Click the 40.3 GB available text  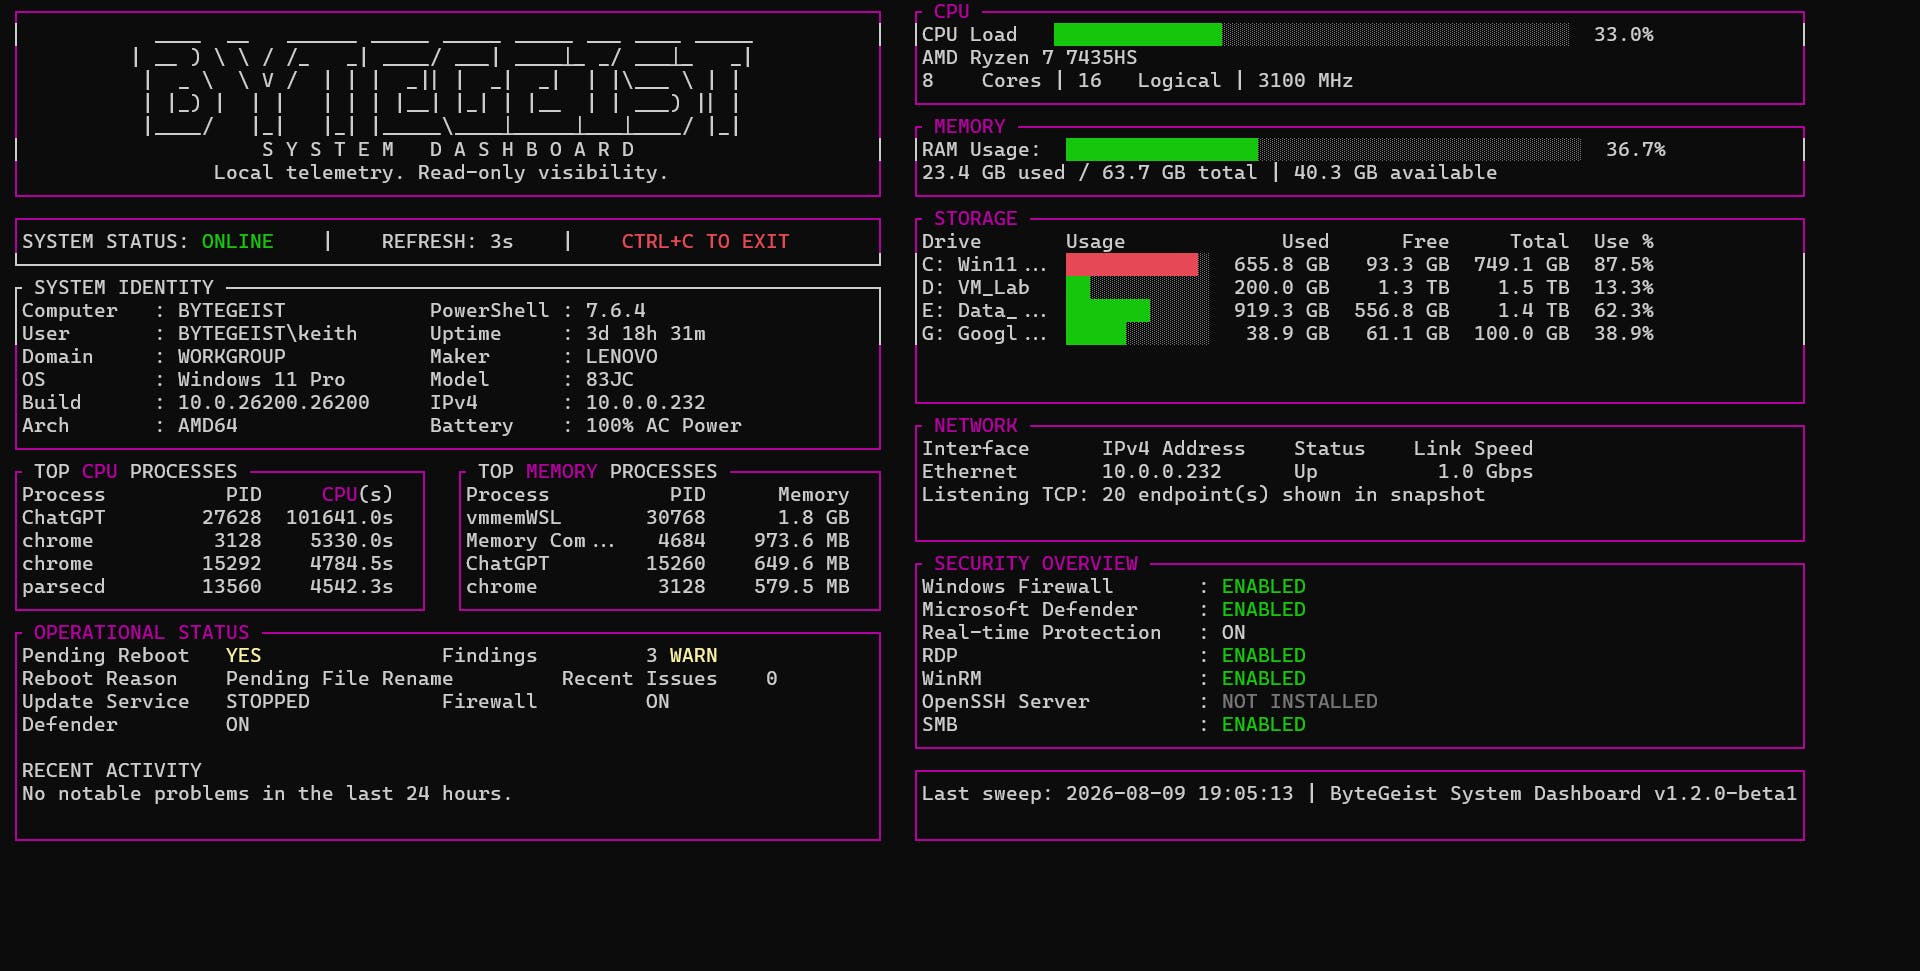tap(1396, 172)
